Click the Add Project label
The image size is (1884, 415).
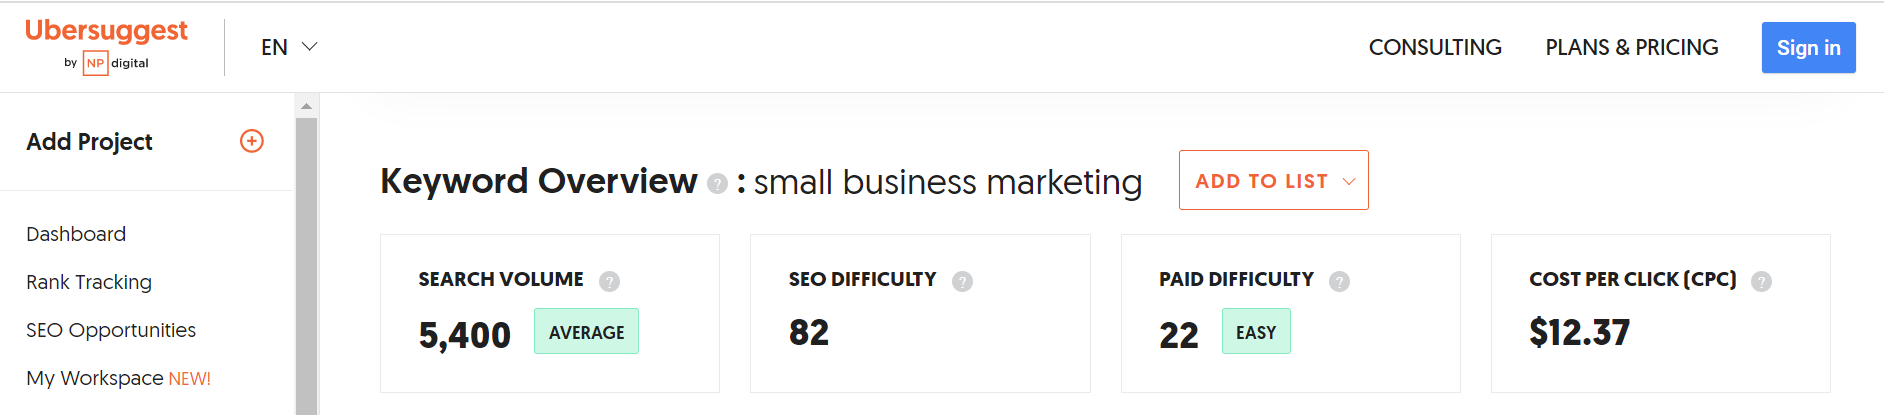89,142
